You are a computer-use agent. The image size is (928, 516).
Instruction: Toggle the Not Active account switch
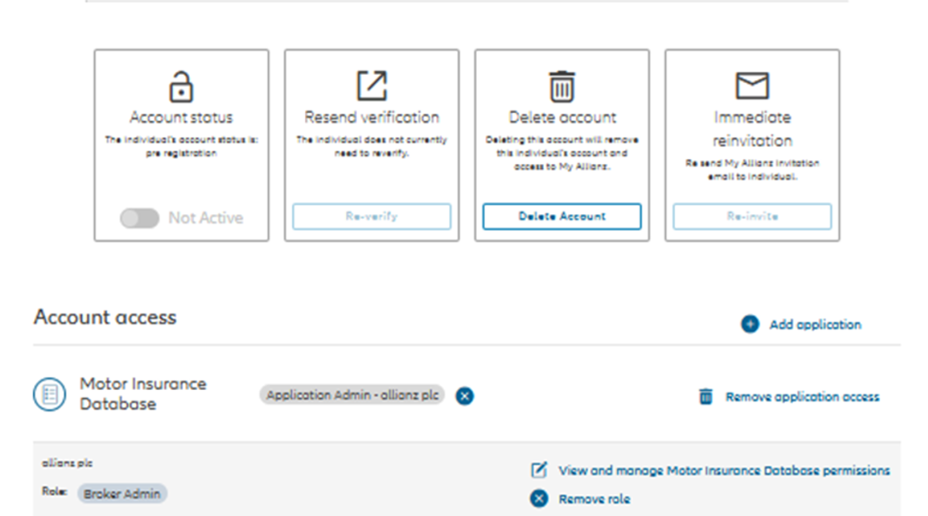point(140,218)
